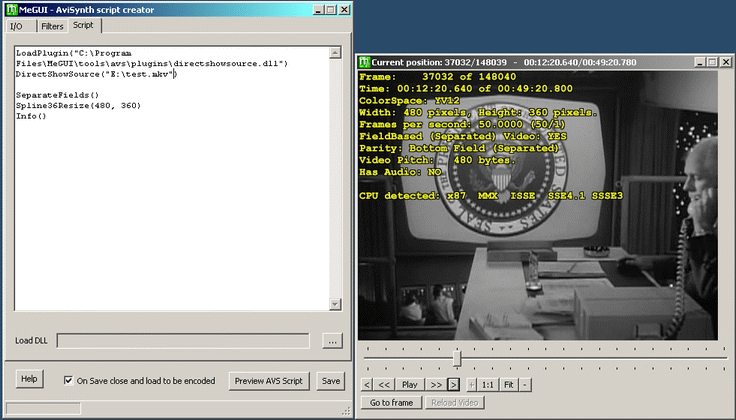Click the Help button
Viewport: 736px width, 420px height.
pyautogui.click(x=29, y=379)
